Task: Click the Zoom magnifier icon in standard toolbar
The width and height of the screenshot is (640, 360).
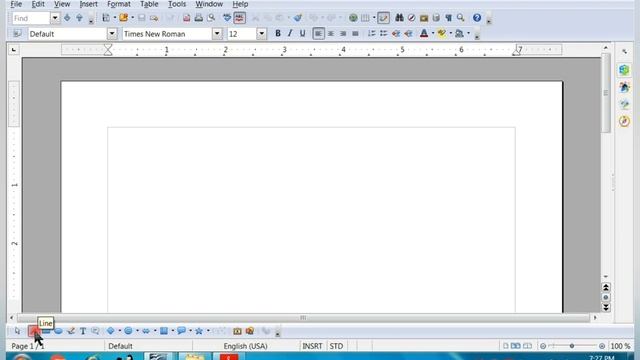Action: tap(460, 18)
